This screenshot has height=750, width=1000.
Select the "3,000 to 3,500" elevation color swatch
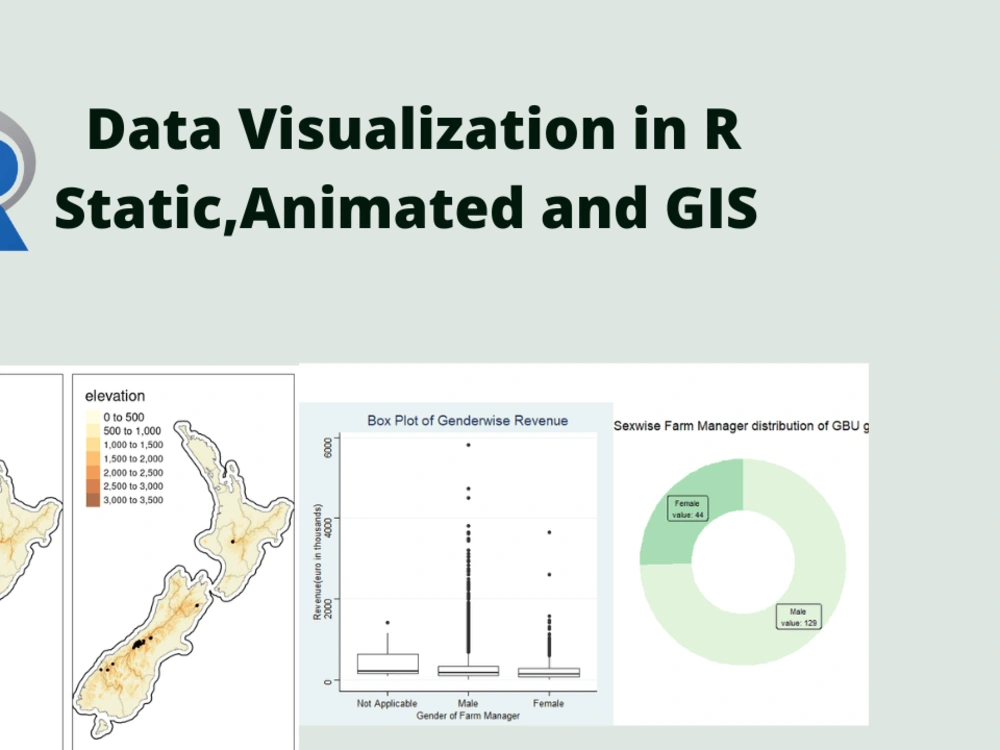coord(93,500)
